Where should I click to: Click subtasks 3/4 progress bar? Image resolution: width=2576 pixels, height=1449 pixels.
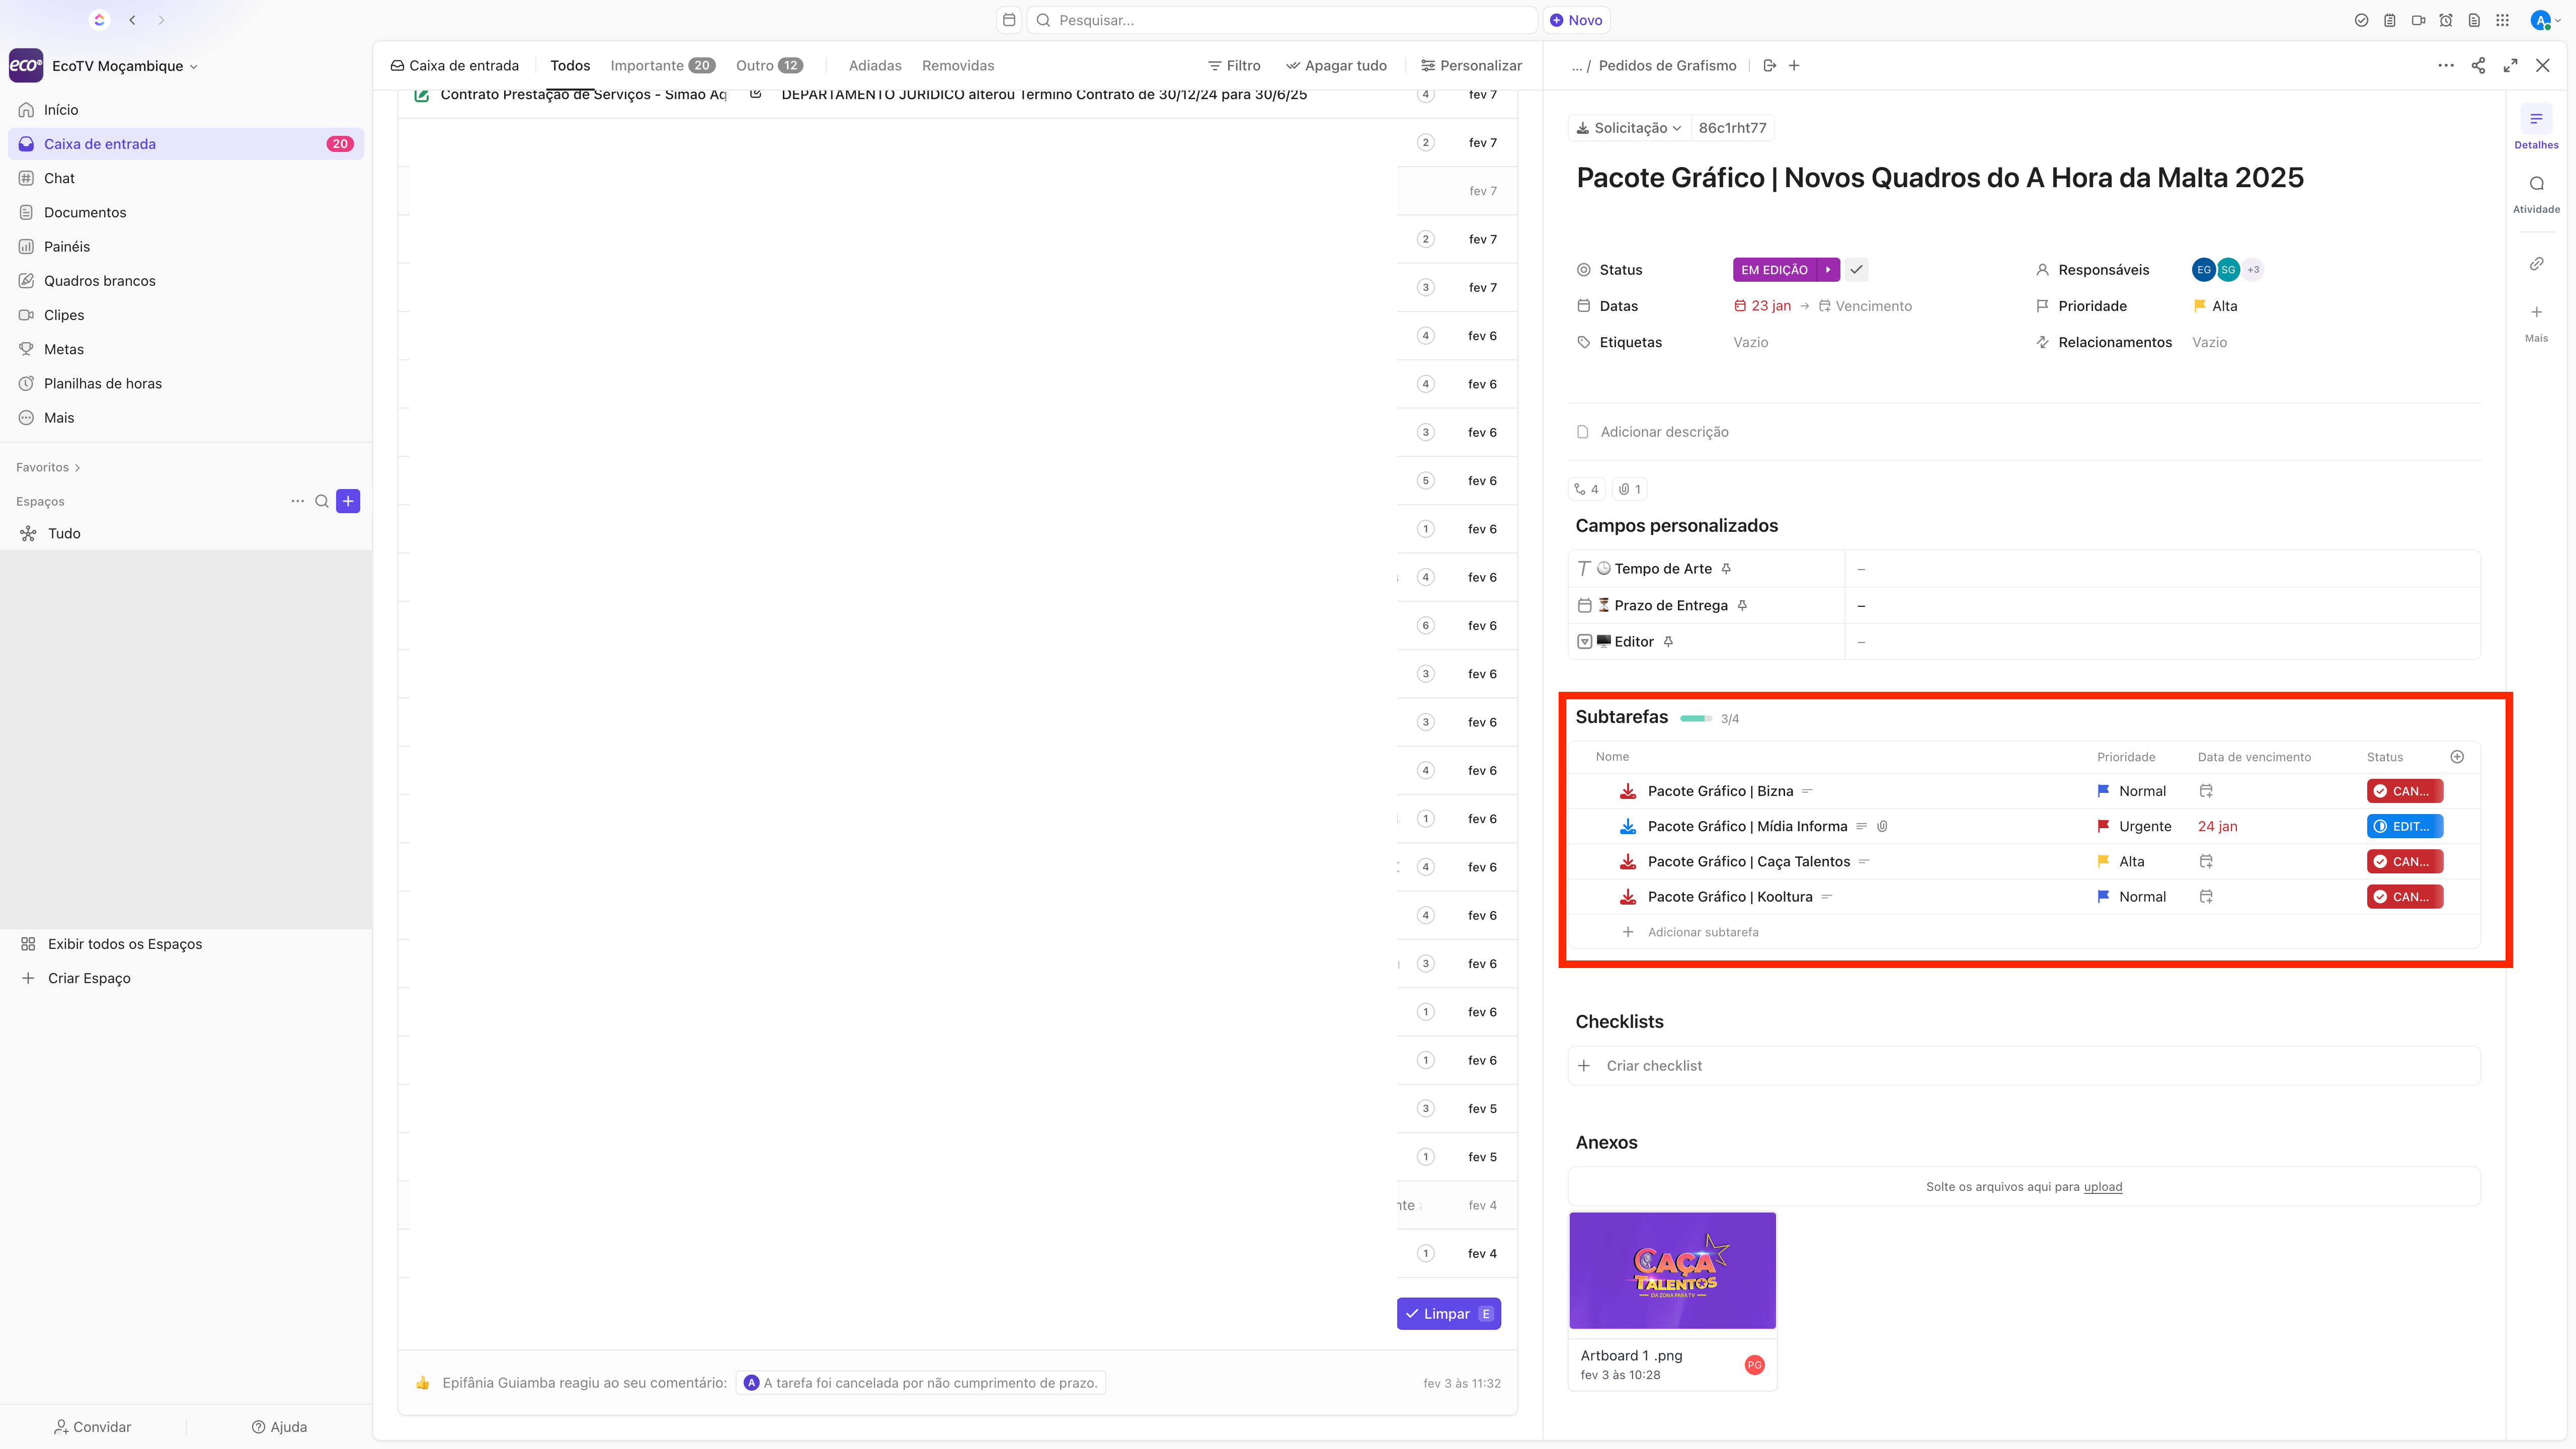click(x=1696, y=719)
